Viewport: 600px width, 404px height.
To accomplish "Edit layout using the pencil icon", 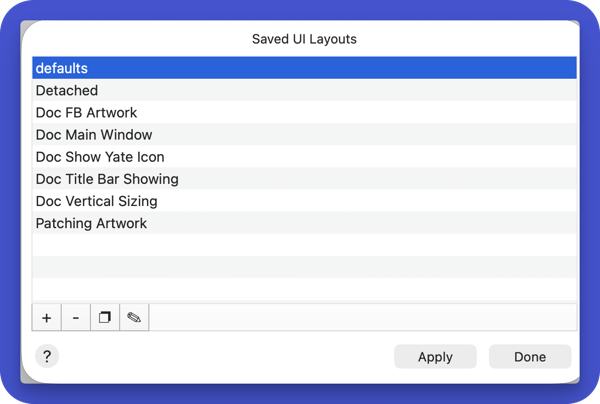I will [134, 317].
